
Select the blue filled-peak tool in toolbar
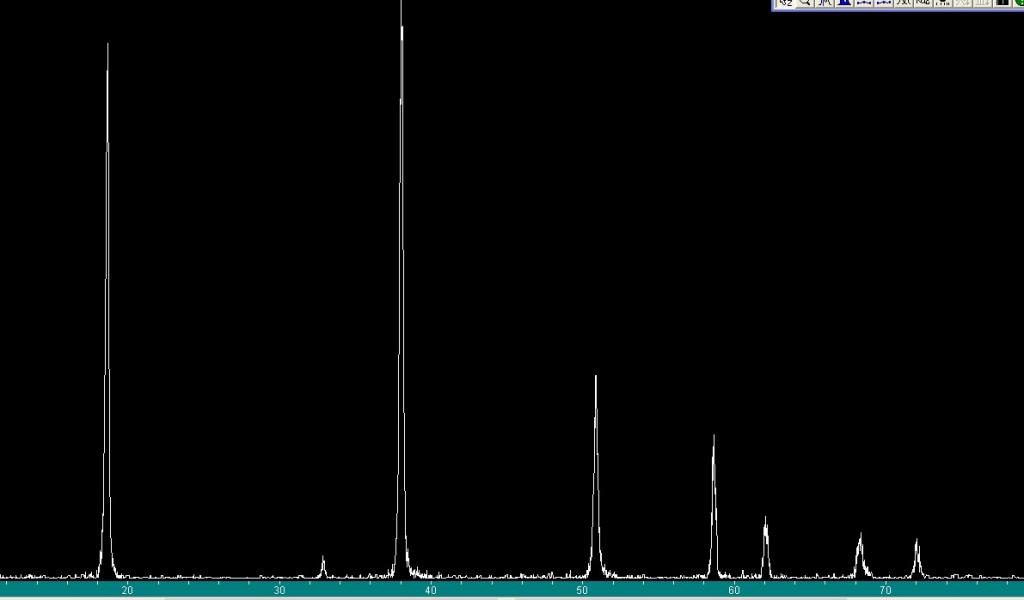click(x=844, y=3)
